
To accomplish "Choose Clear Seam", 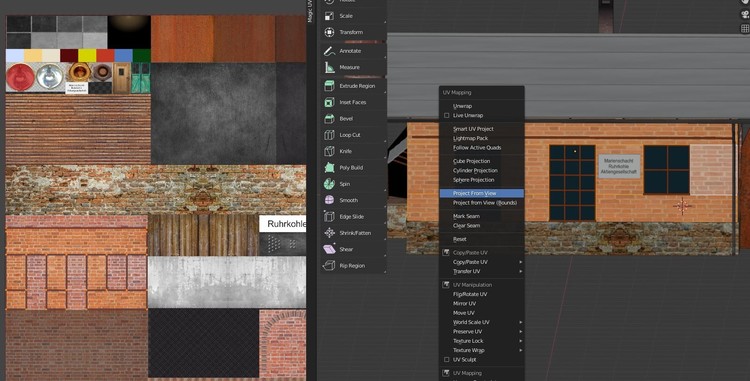I will [482, 226].
